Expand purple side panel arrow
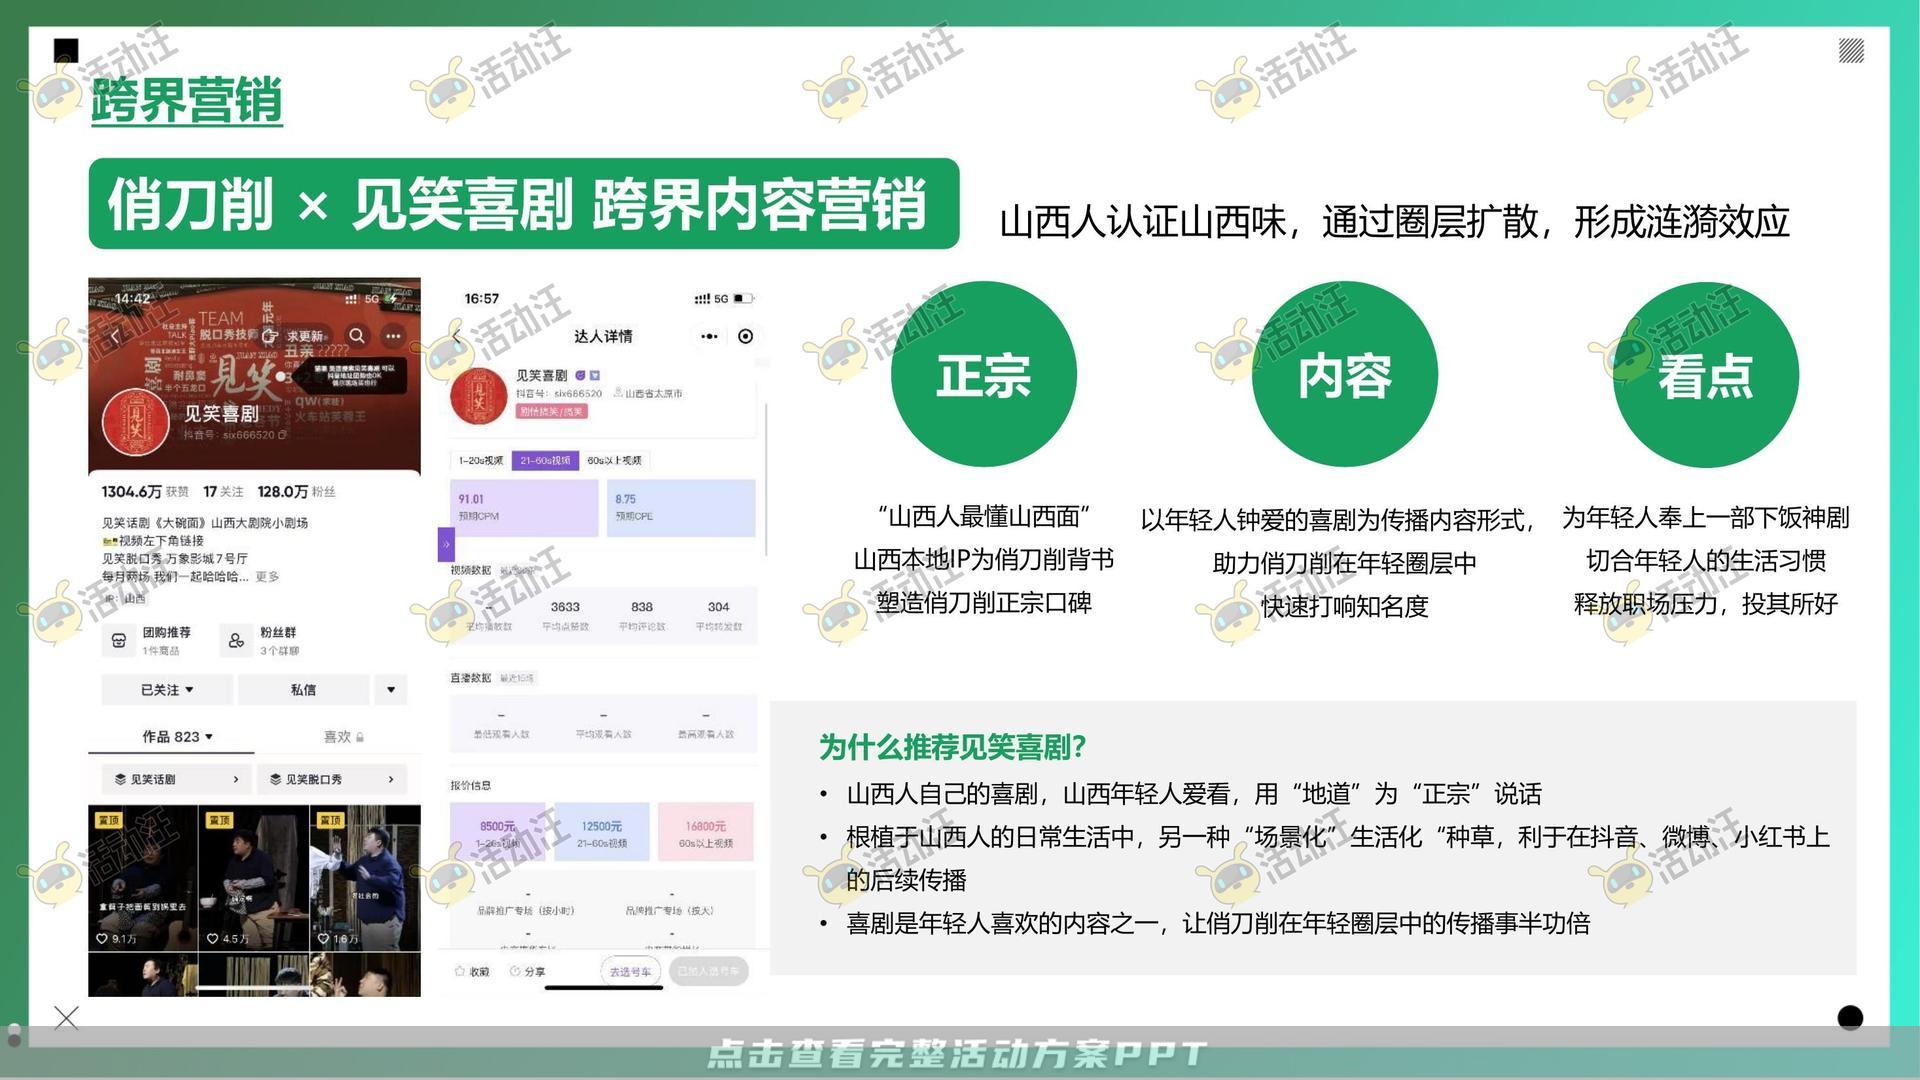The image size is (1920, 1080). [446, 545]
